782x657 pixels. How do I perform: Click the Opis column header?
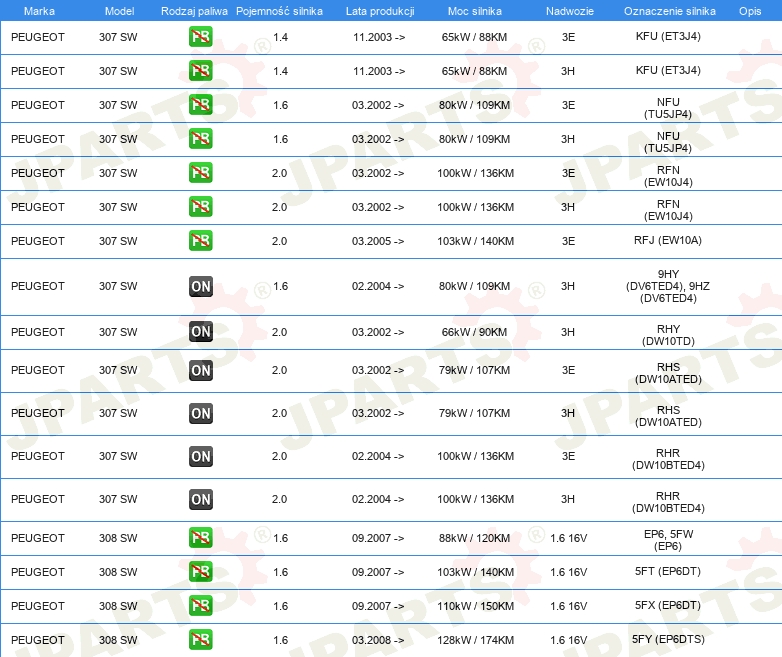tap(750, 11)
